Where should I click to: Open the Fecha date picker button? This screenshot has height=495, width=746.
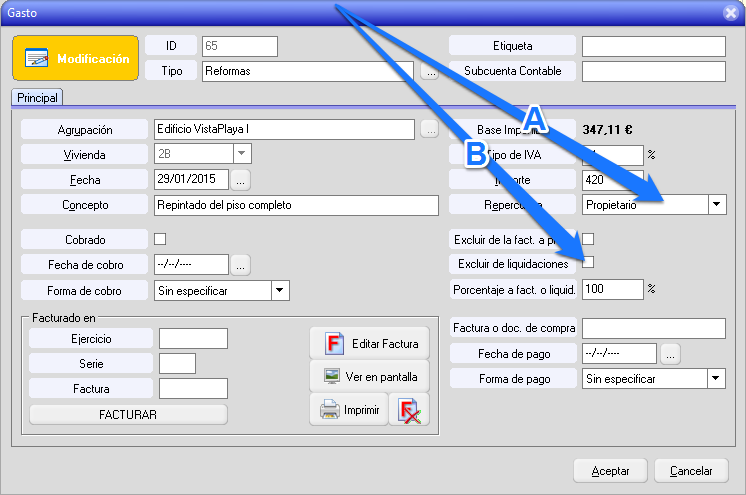pos(242,180)
